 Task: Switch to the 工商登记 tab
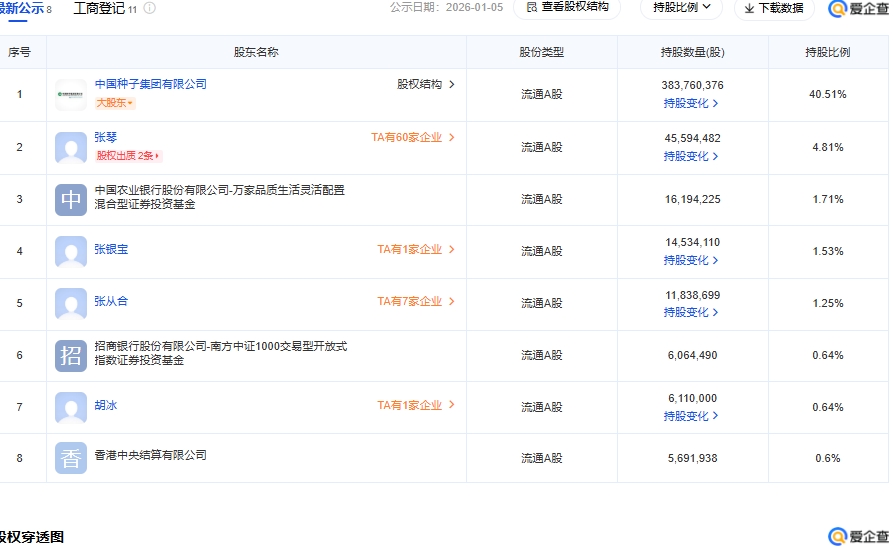tap(105, 9)
